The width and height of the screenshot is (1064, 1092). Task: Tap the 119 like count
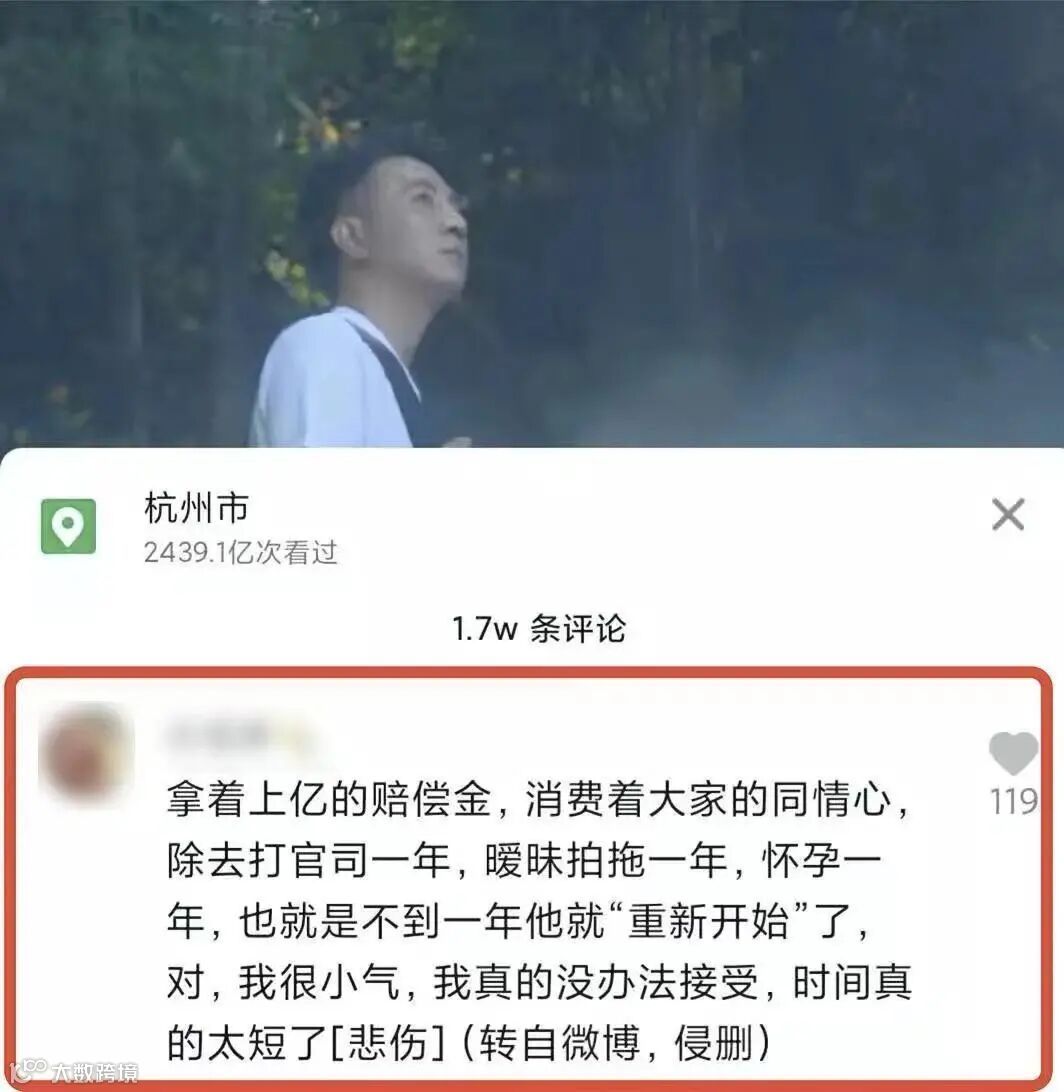[x=1014, y=802]
